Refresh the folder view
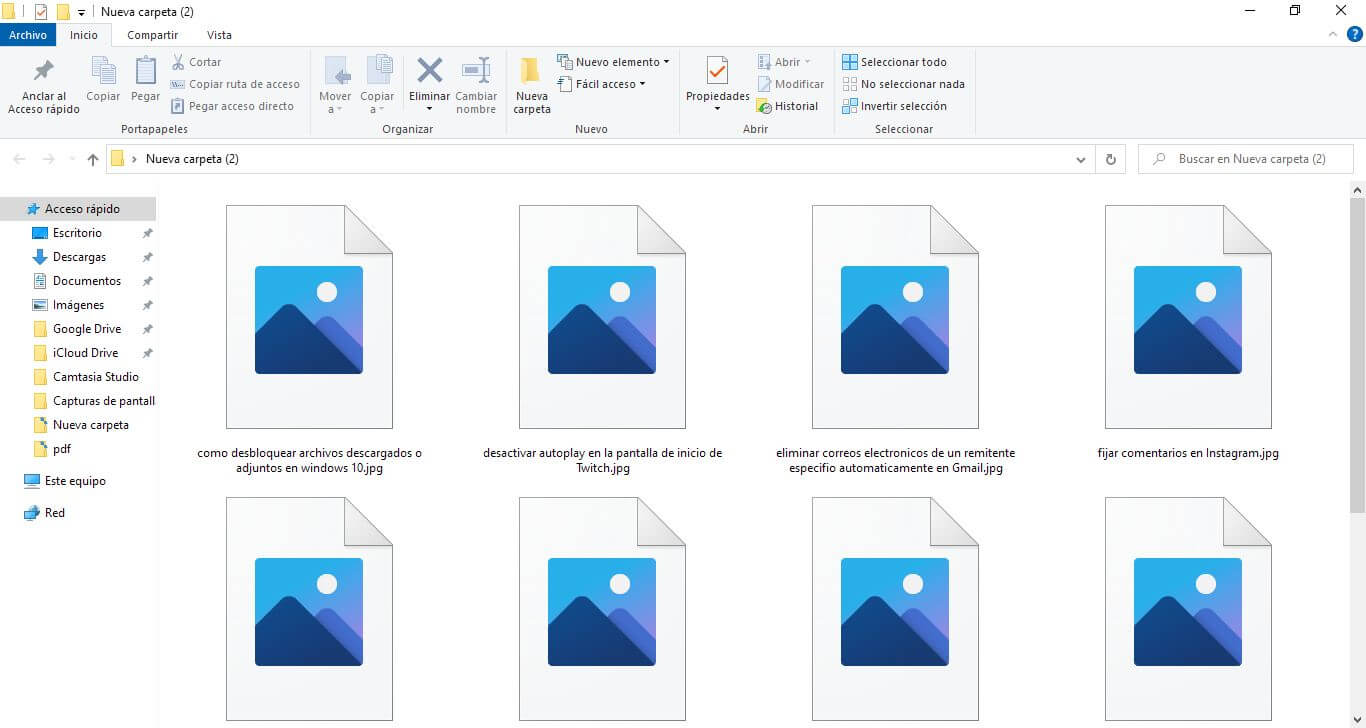This screenshot has height=728, width=1366. pyautogui.click(x=1110, y=159)
